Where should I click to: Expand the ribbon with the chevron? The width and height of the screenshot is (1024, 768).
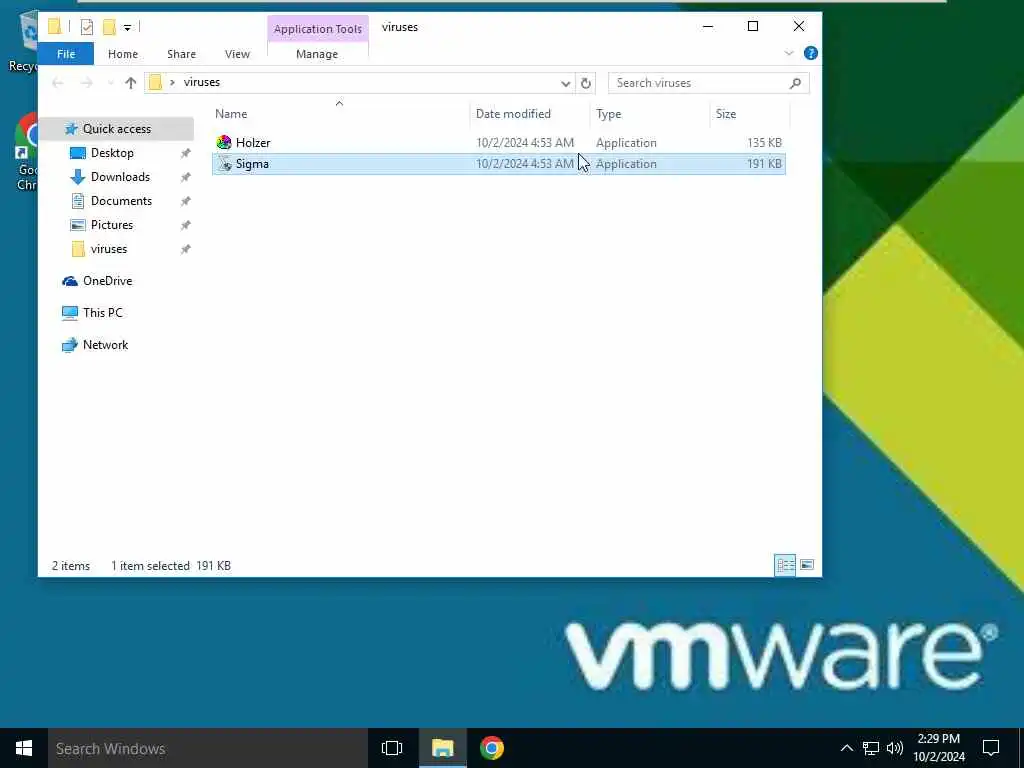789,54
